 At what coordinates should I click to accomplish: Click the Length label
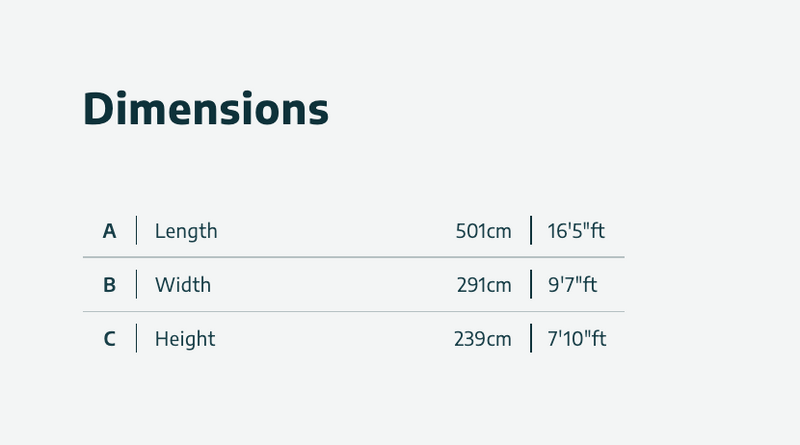[186, 231]
